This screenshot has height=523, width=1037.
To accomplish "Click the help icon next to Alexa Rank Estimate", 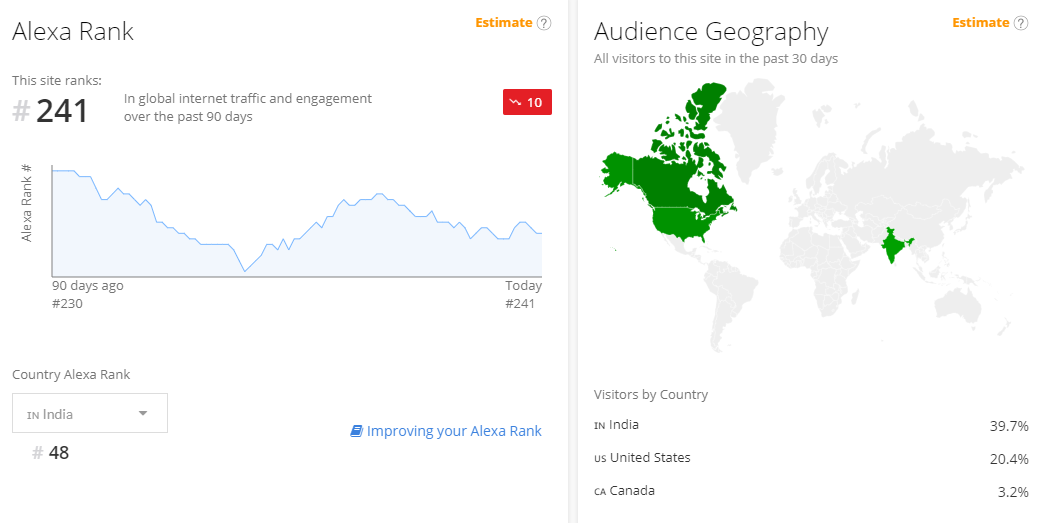I will [x=544, y=23].
